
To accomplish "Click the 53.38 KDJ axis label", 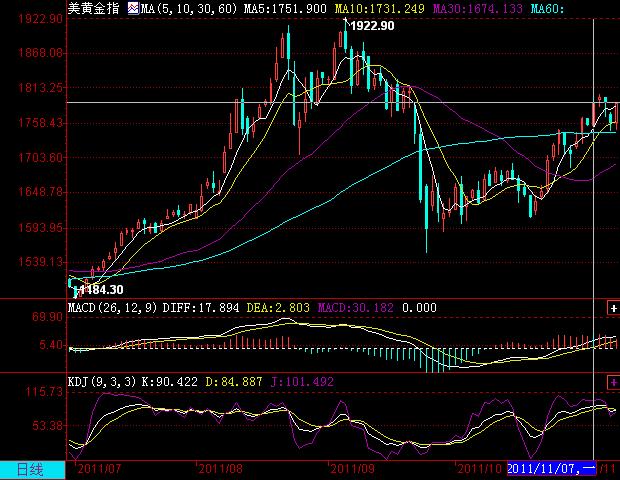I will pos(47,426).
